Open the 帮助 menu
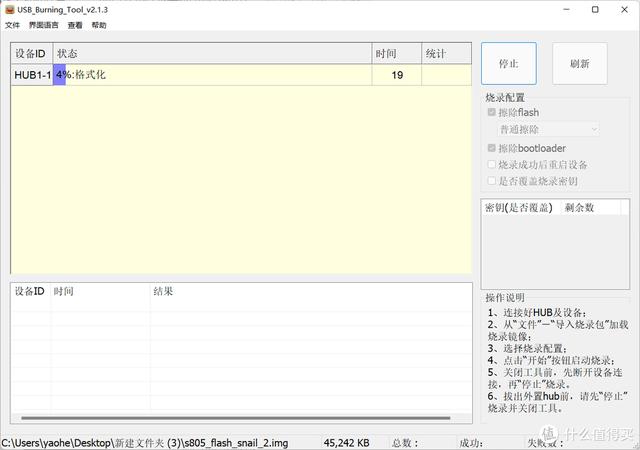 (99, 25)
